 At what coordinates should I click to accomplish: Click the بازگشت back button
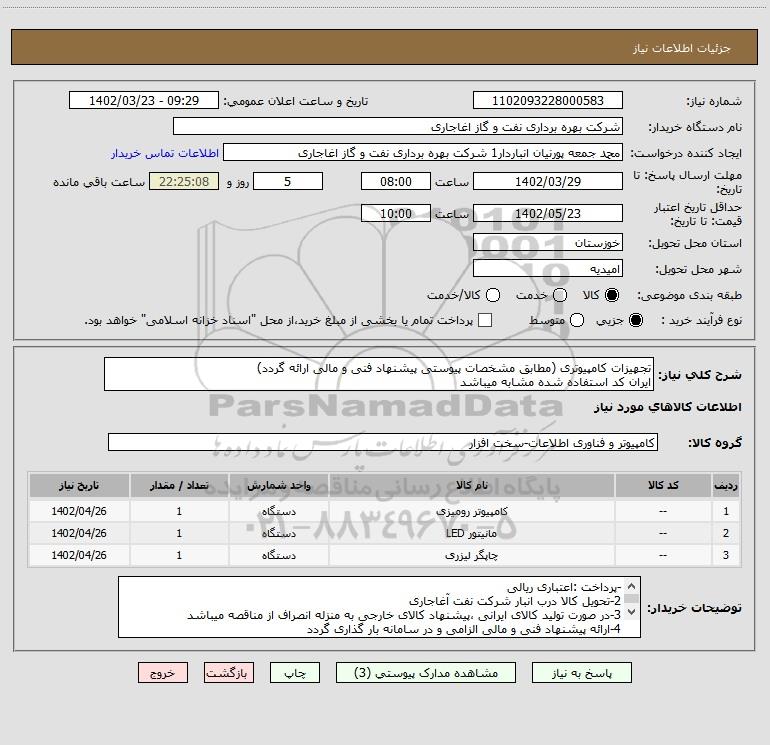point(229,672)
